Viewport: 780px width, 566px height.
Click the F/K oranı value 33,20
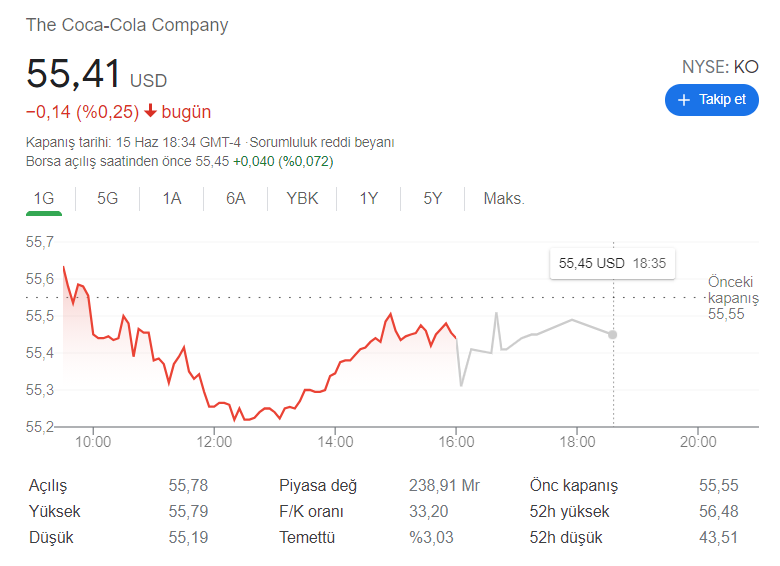pos(429,511)
